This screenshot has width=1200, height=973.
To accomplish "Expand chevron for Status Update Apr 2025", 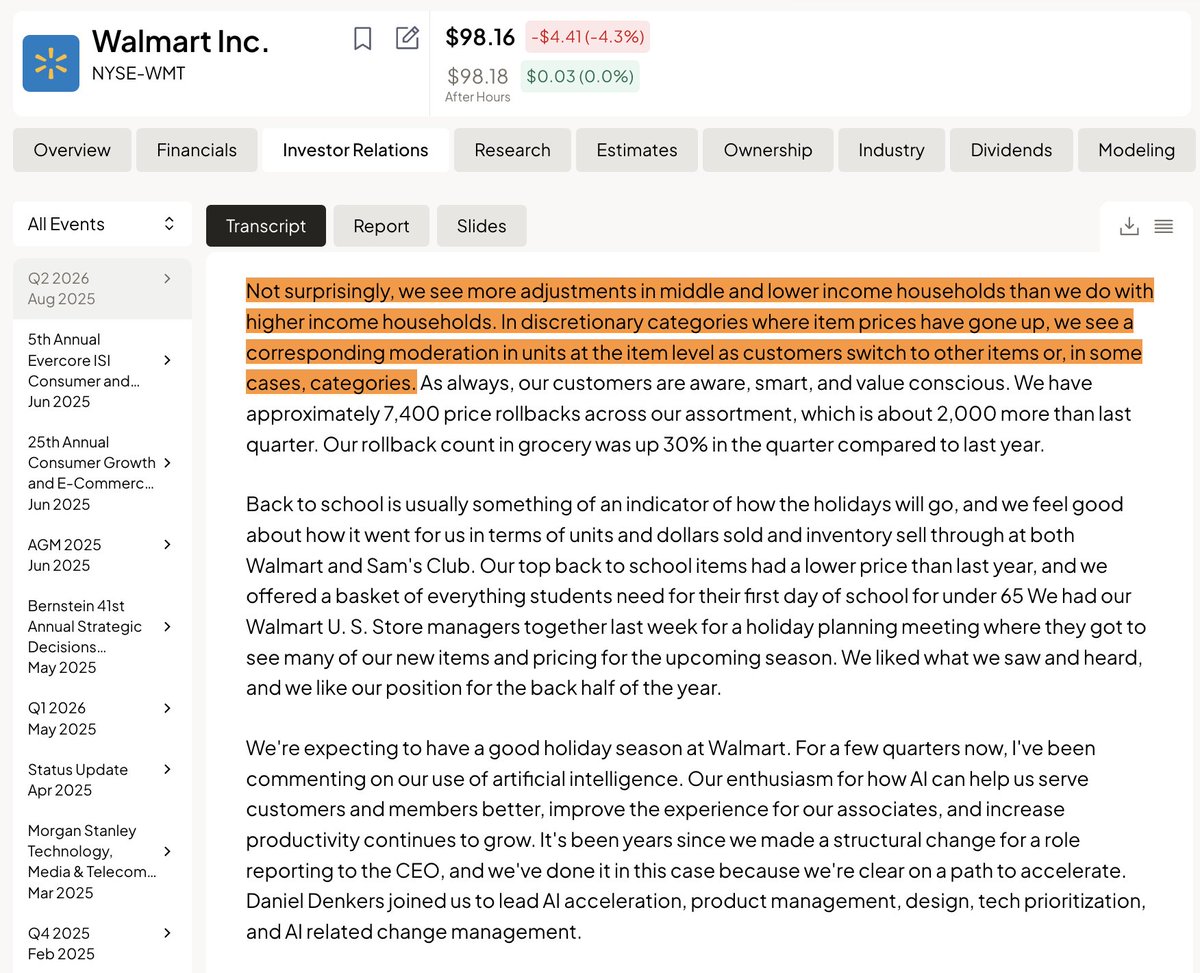I will (x=167, y=769).
